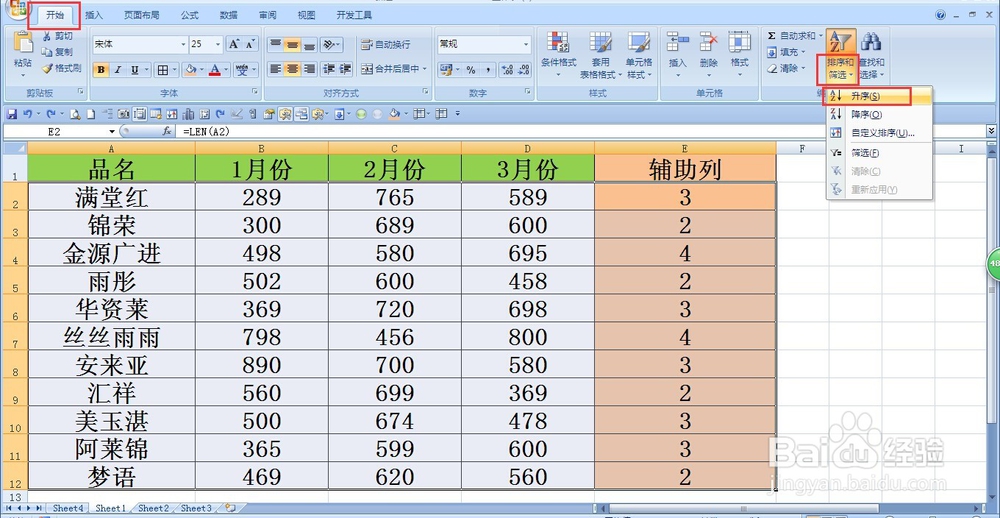Select column E header
Image resolution: width=1000 pixels, height=518 pixels.
pos(685,148)
